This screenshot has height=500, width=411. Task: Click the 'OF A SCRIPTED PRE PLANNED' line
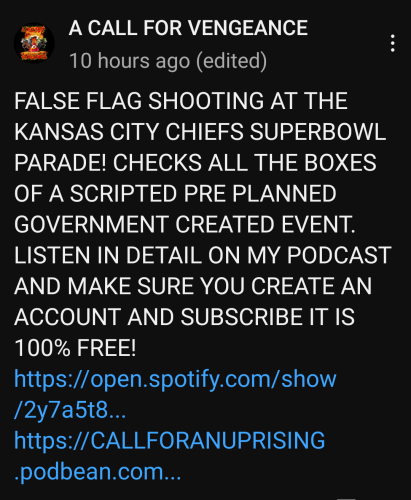(x=175, y=194)
